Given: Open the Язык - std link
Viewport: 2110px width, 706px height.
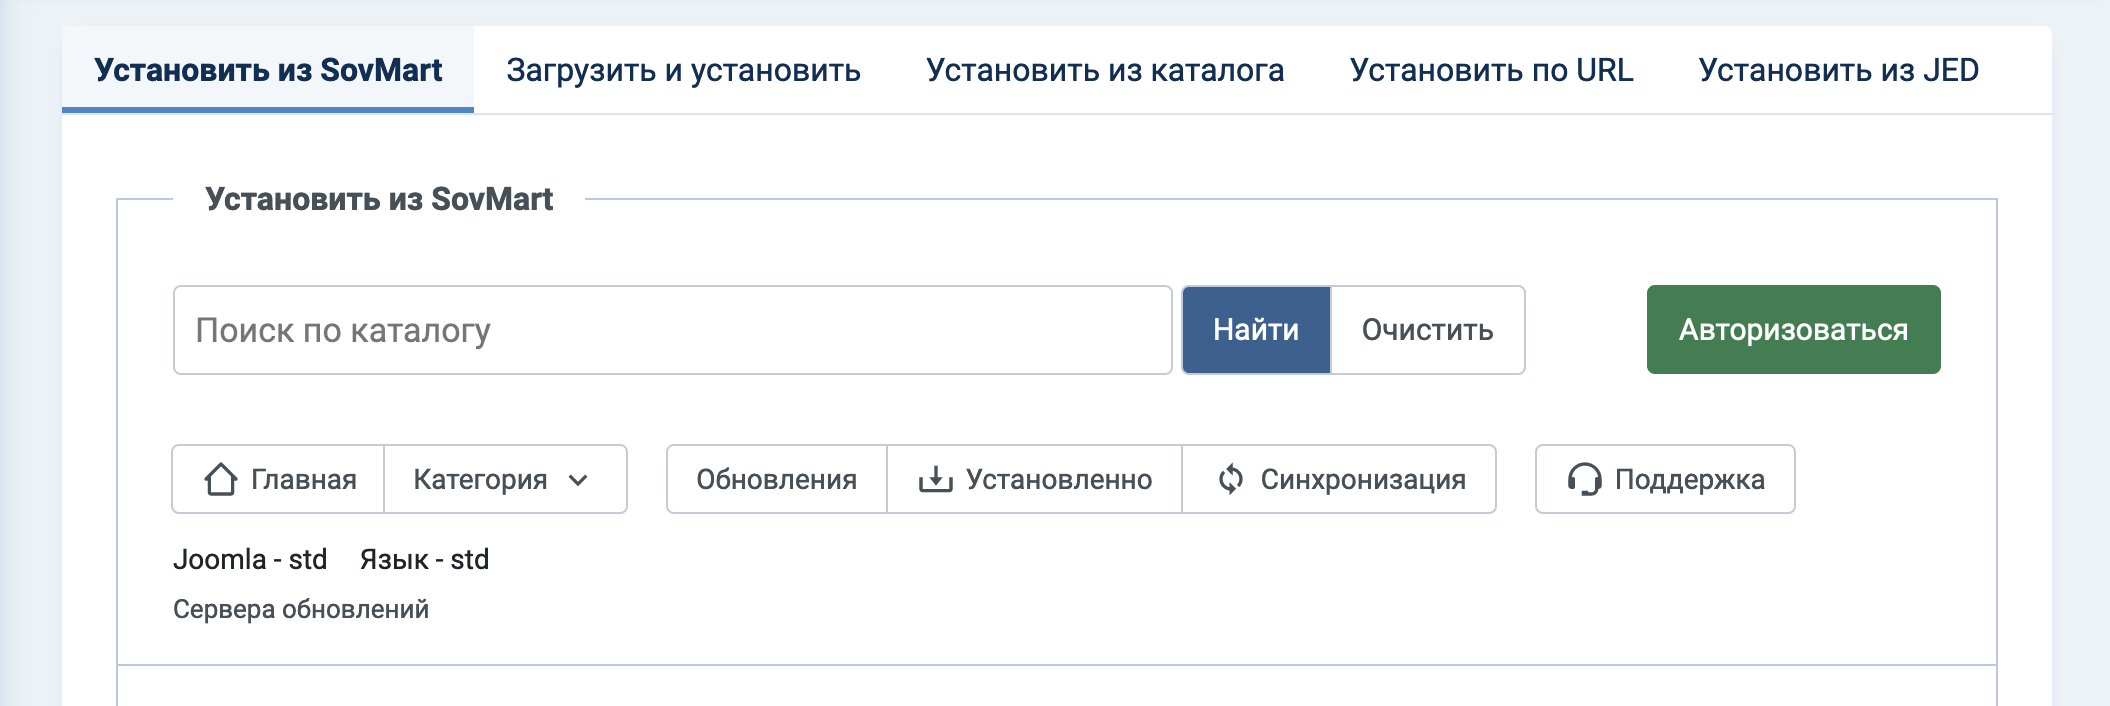Looking at the screenshot, I should (424, 559).
